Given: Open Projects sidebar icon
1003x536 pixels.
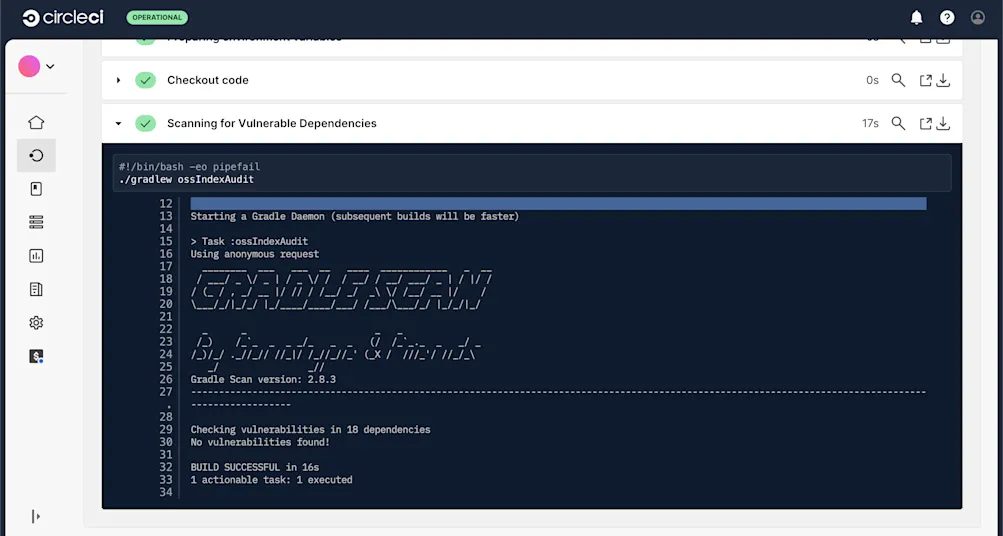Looking at the screenshot, I should [36, 189].
